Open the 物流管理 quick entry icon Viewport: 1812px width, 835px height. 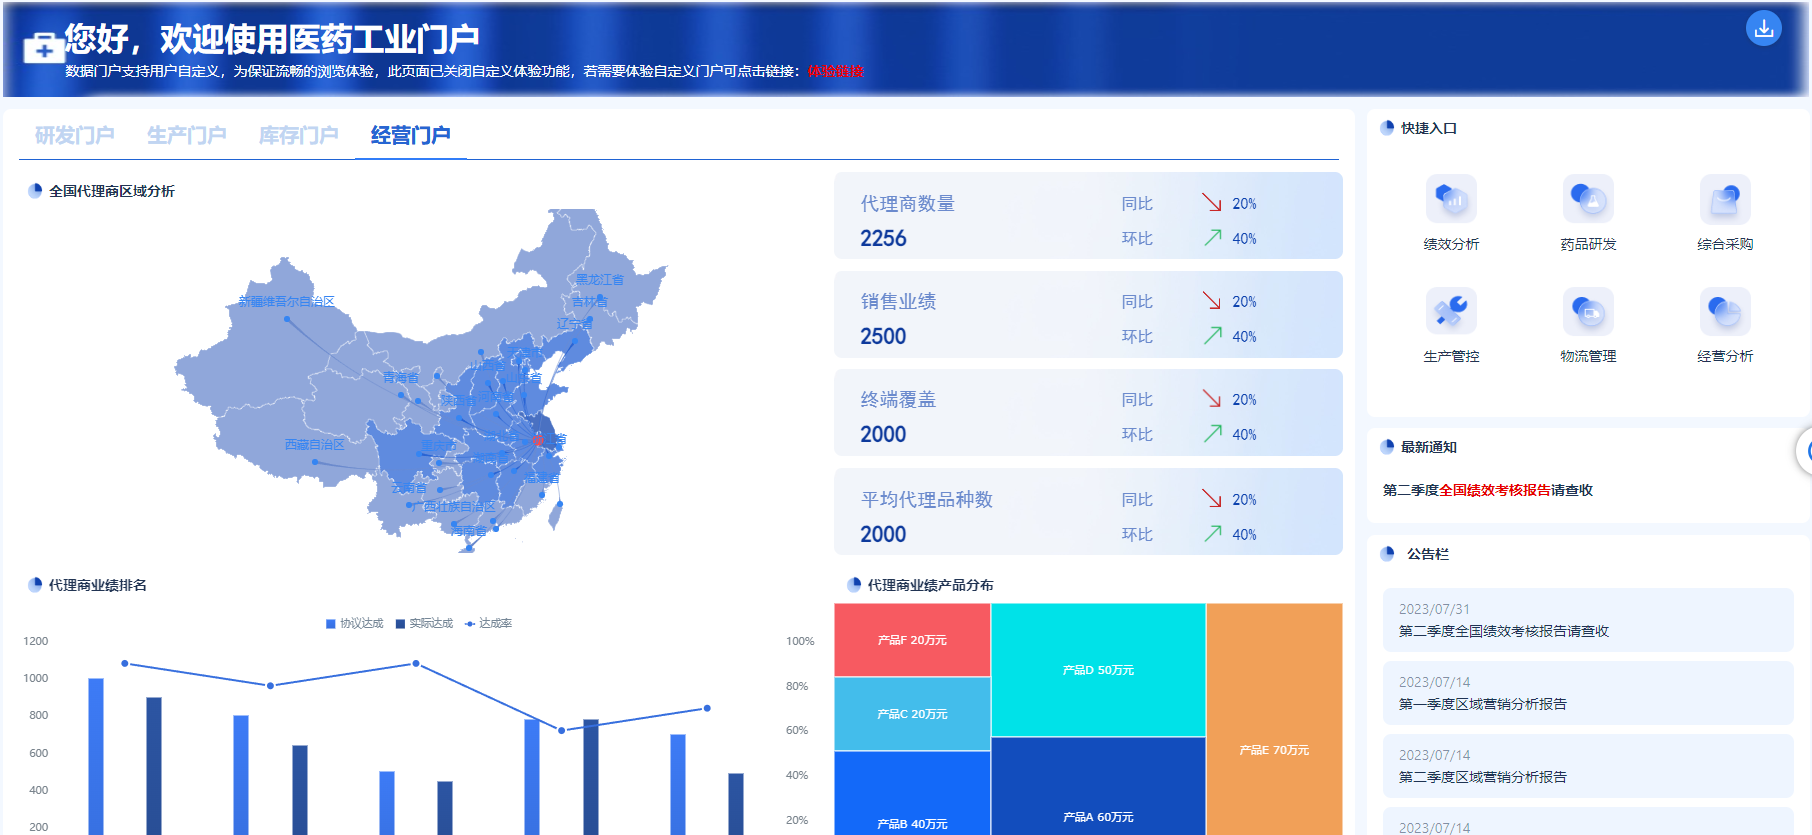point(1588,311)
